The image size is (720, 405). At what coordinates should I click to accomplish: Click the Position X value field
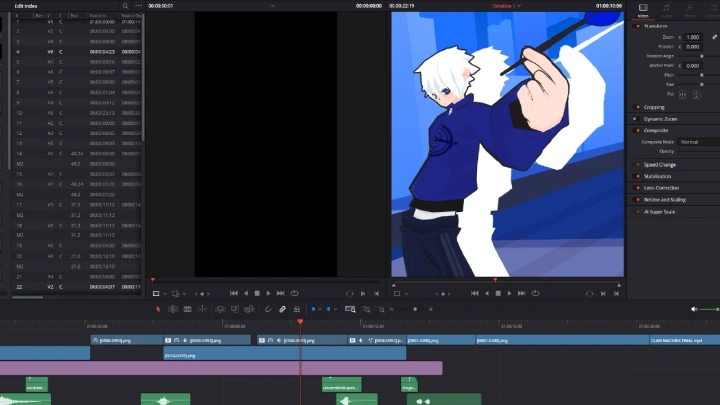tap(693, 47)
